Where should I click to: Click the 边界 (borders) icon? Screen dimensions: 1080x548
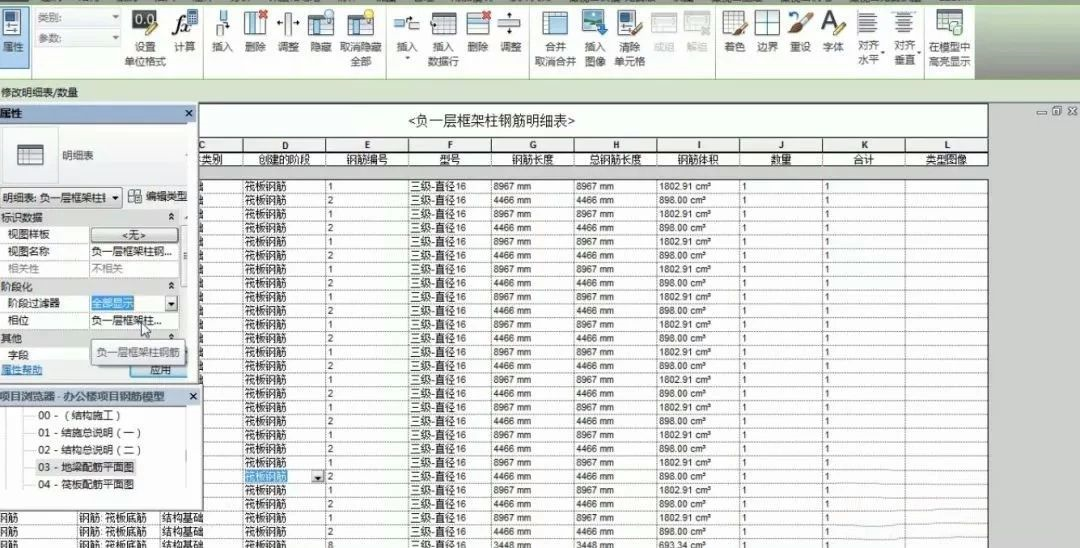click(767, 24)
